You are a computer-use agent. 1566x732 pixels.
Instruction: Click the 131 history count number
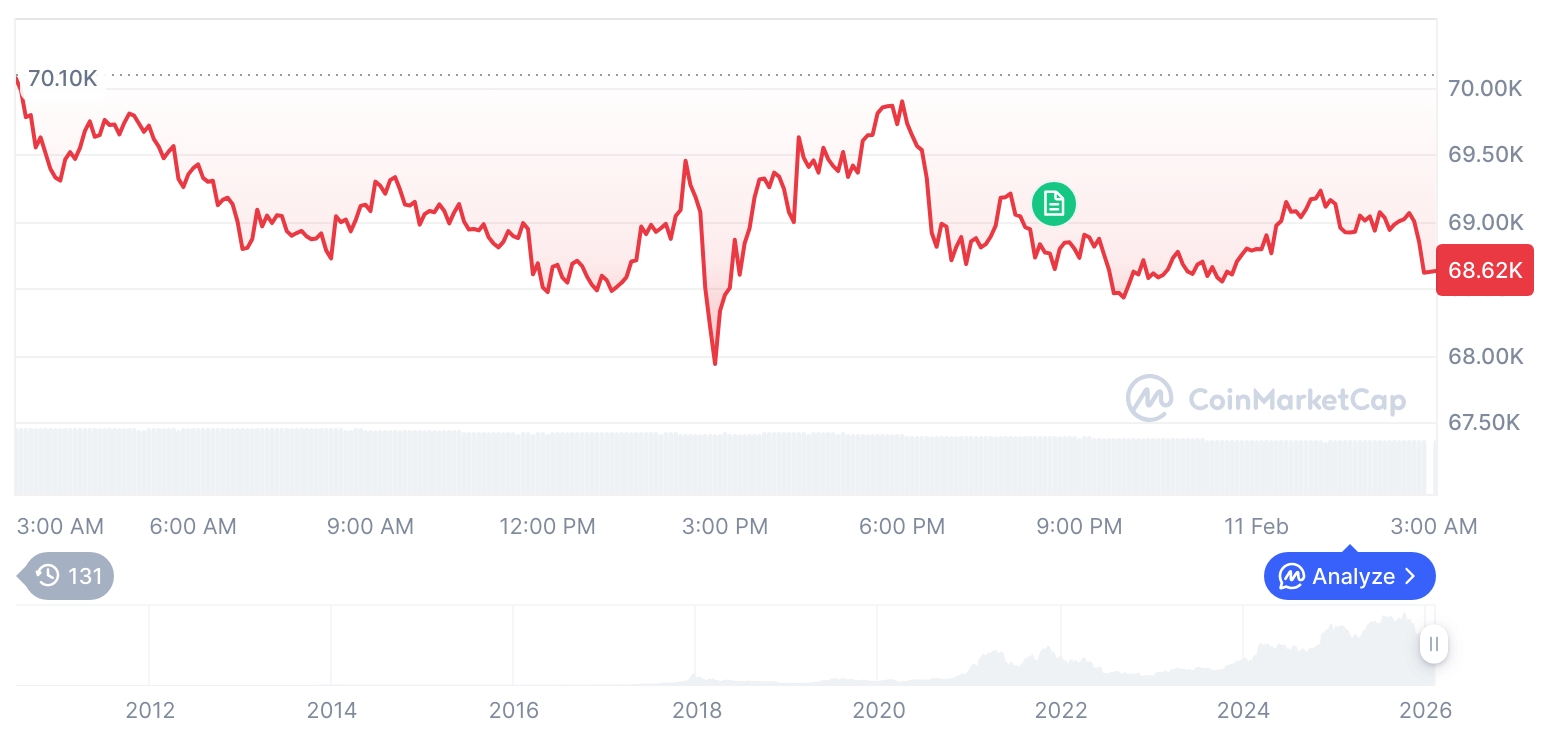tap(85, 576)
